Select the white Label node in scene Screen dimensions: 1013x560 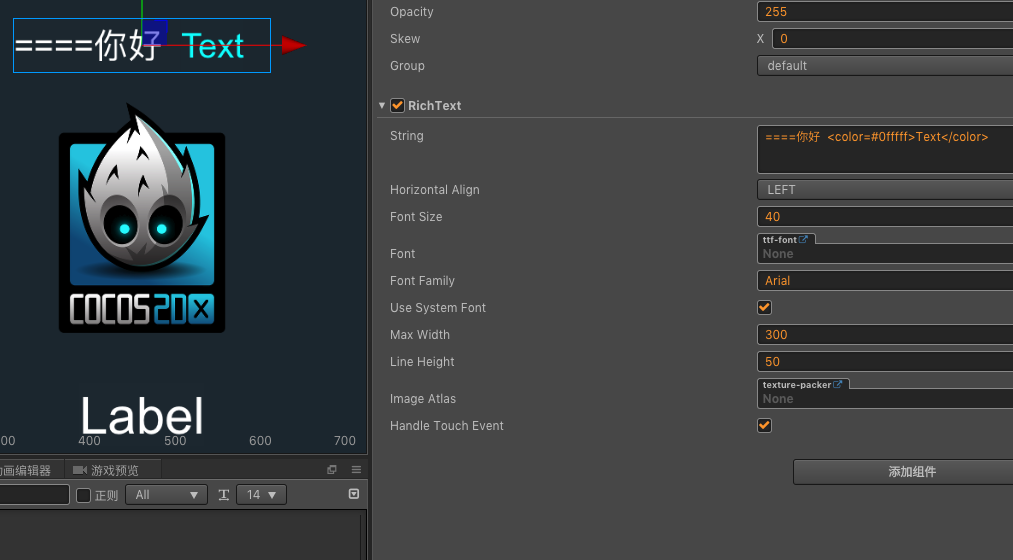tap(142, 415)
